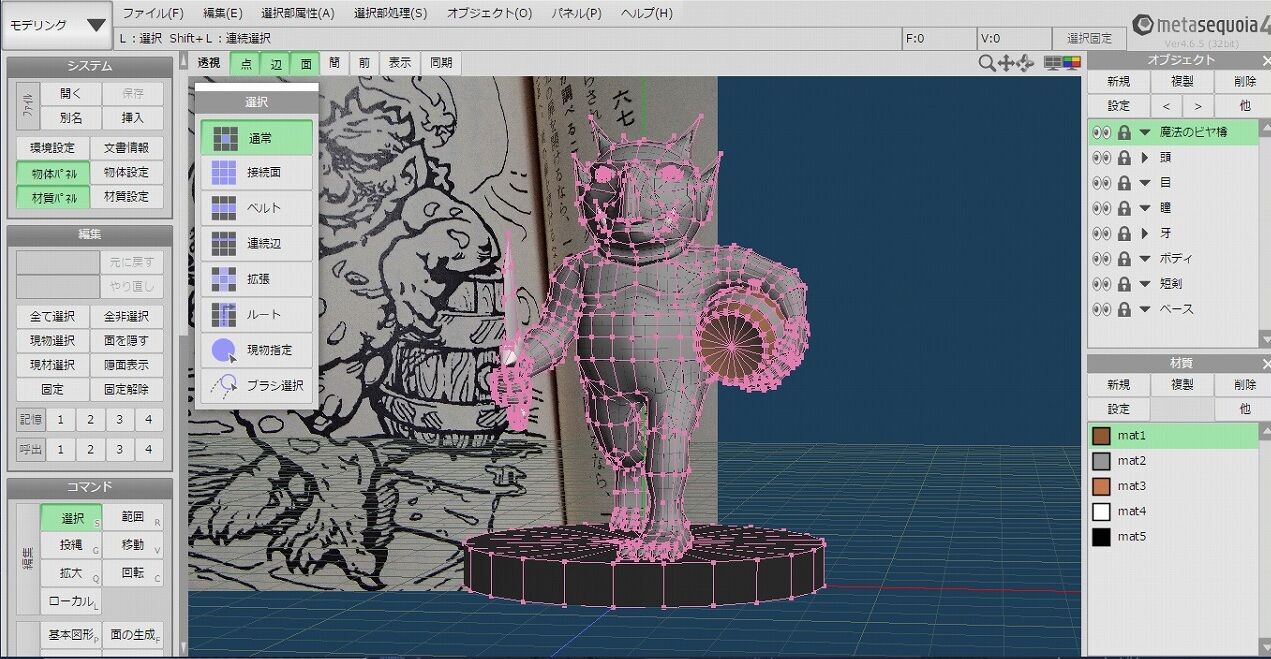Hide the 短剣 object
This screenshot has width=1271, height=659.
(x=1102, y=284)
